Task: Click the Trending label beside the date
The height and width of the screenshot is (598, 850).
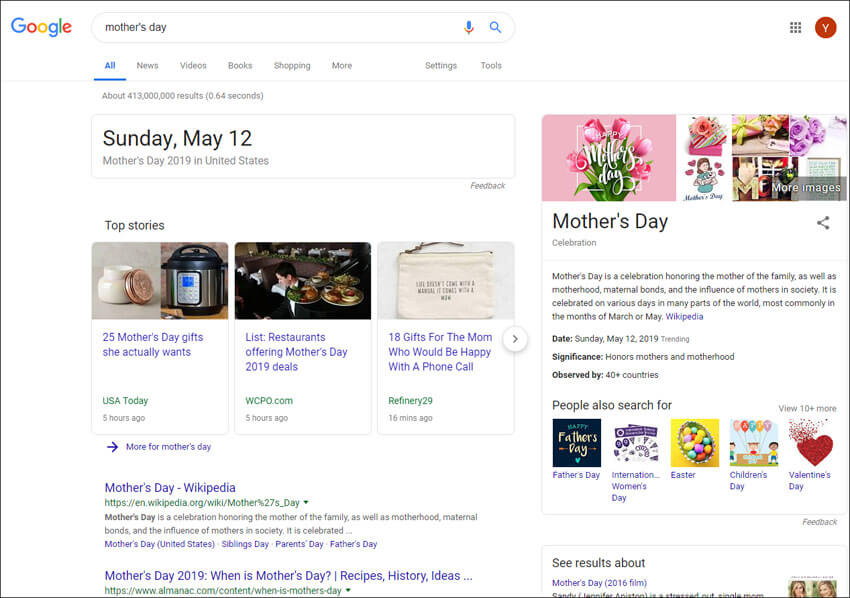Action: (x=675, y=339)
